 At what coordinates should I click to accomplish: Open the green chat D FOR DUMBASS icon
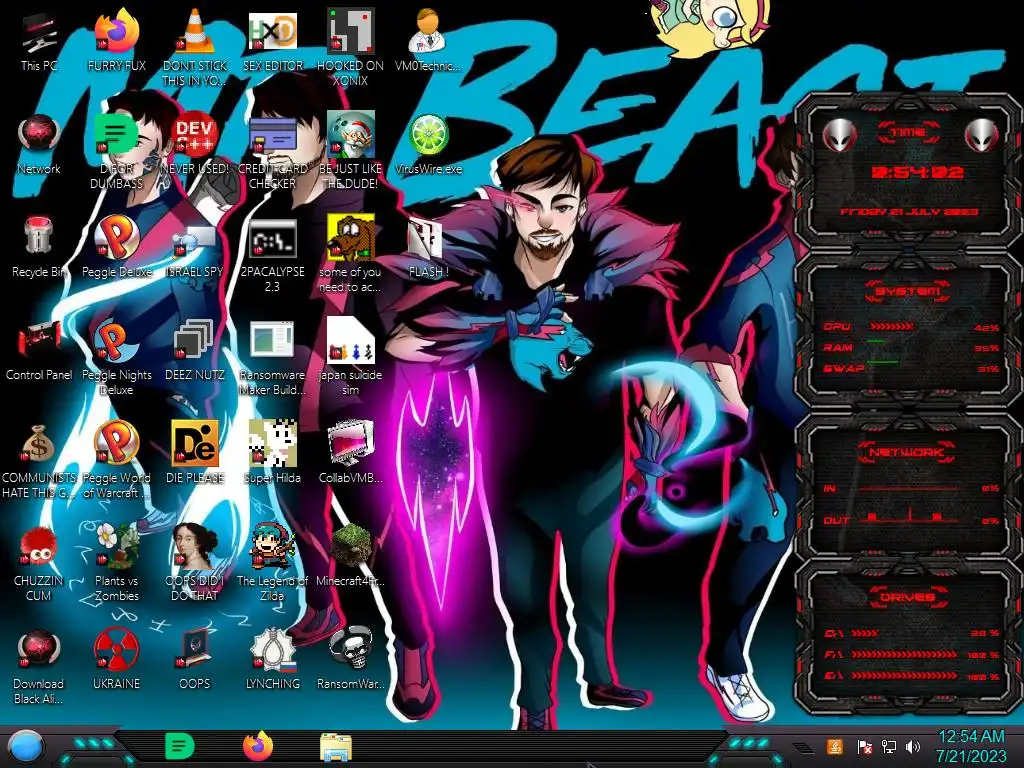(116, 136)
